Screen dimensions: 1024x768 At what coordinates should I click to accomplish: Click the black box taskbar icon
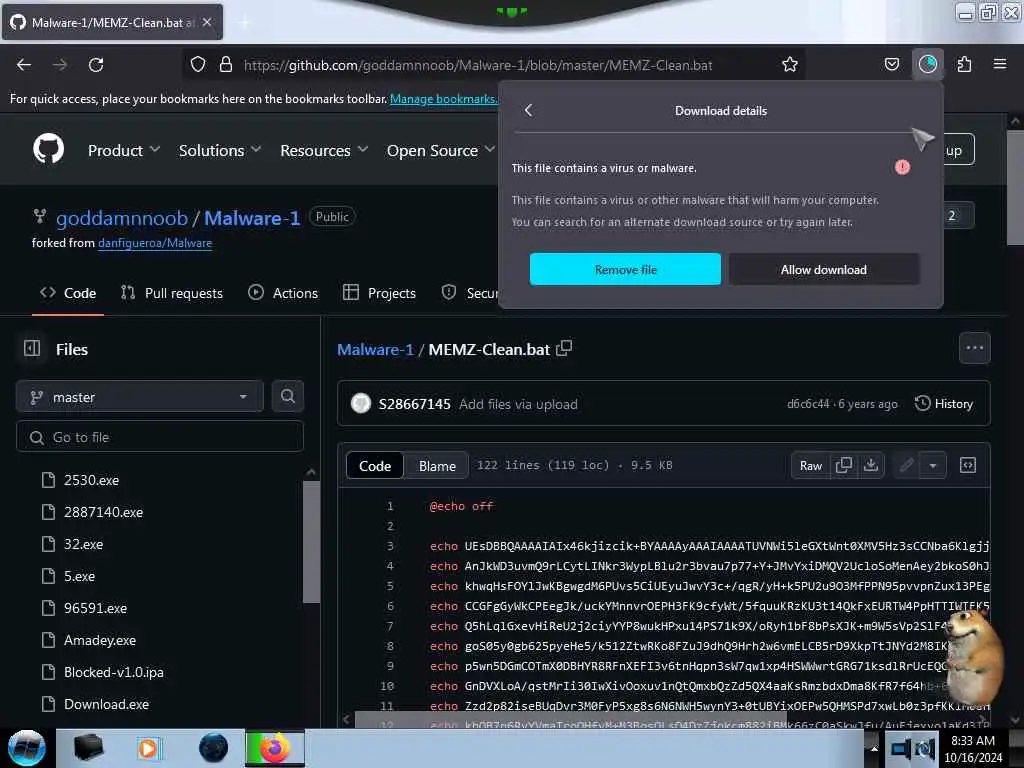coord(88,748)
